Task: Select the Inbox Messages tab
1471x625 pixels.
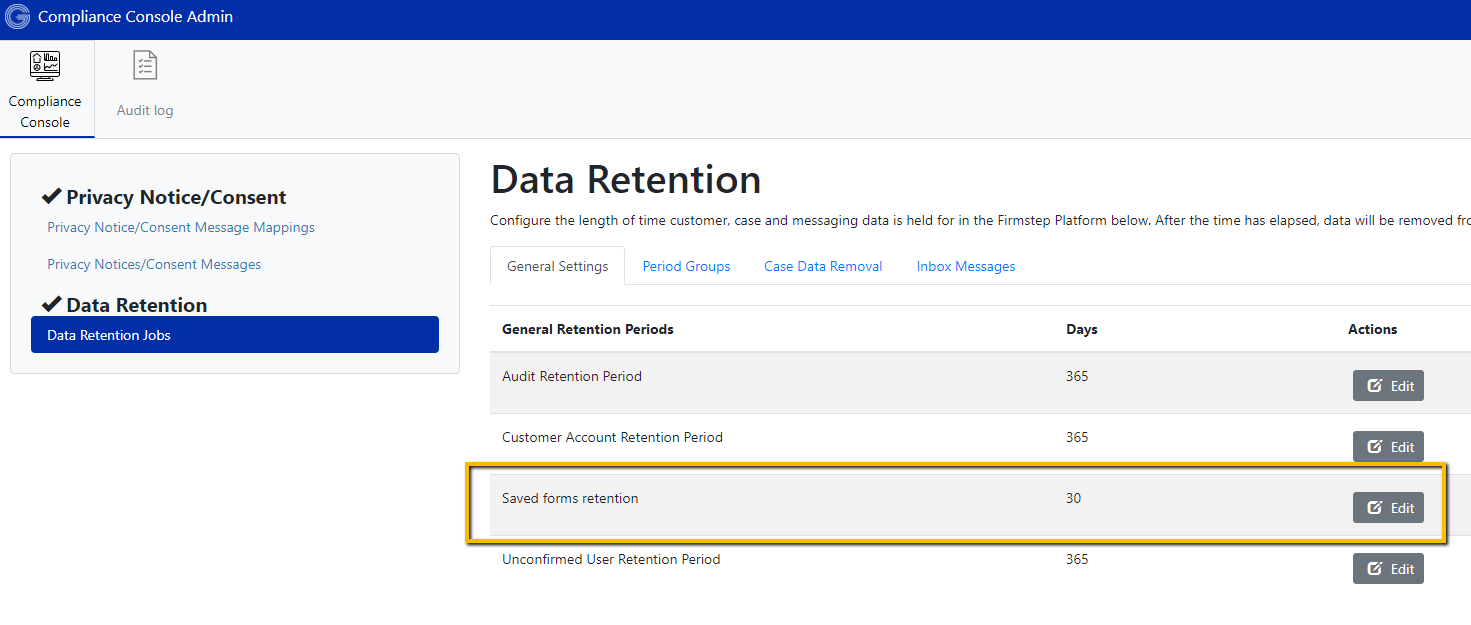Action: 965,266
